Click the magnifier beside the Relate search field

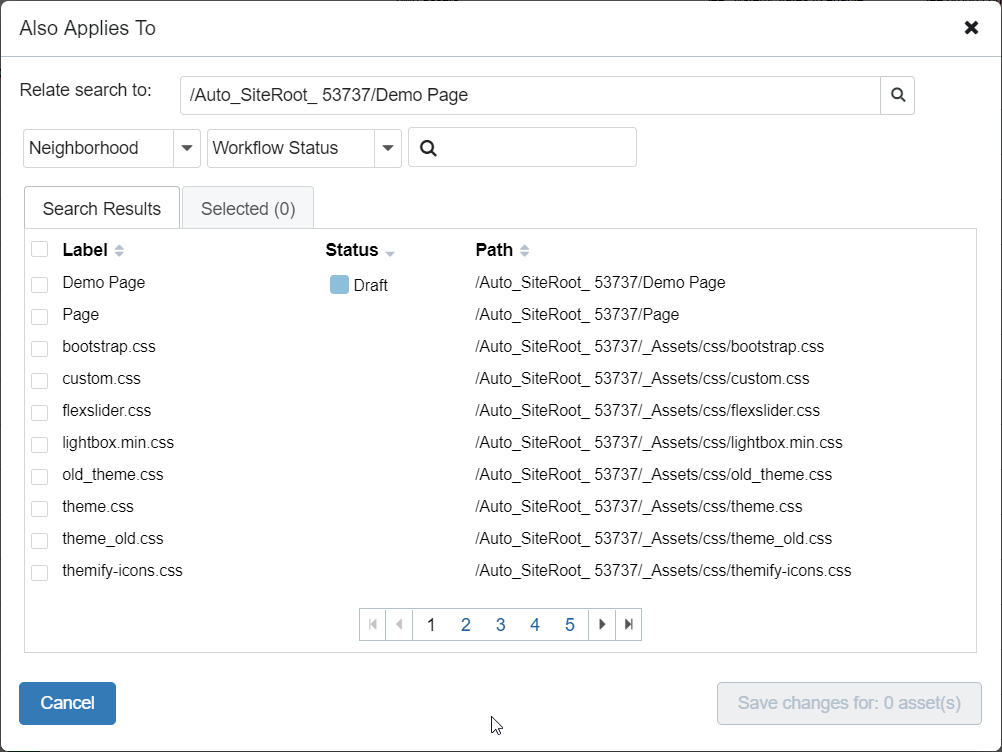tap(897, 95)
